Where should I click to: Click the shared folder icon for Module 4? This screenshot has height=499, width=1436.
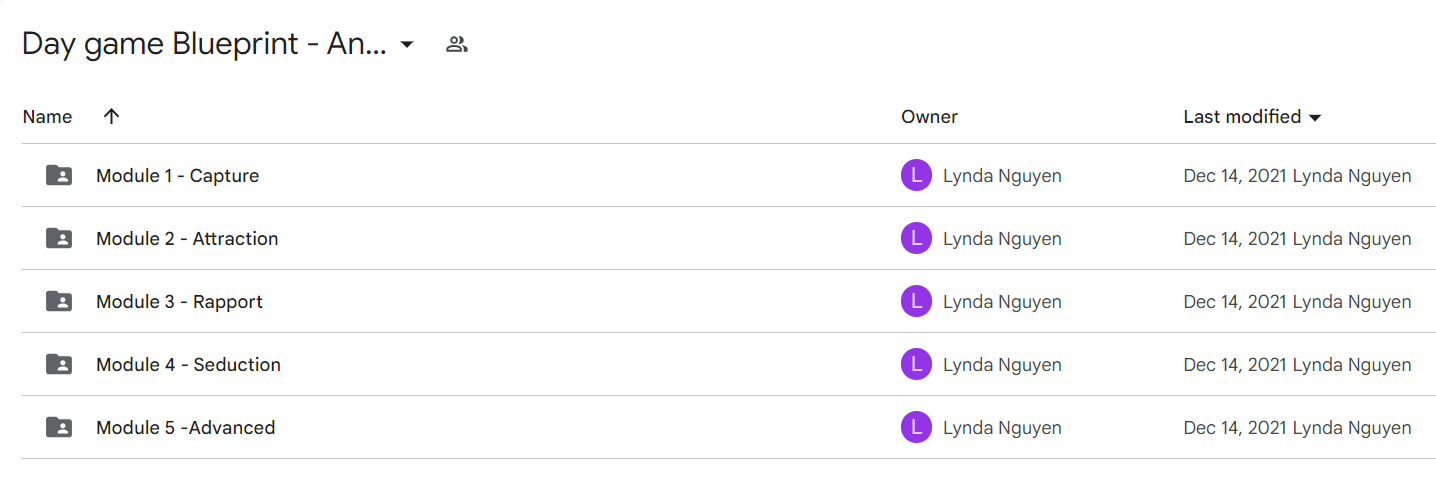point(59,365)
